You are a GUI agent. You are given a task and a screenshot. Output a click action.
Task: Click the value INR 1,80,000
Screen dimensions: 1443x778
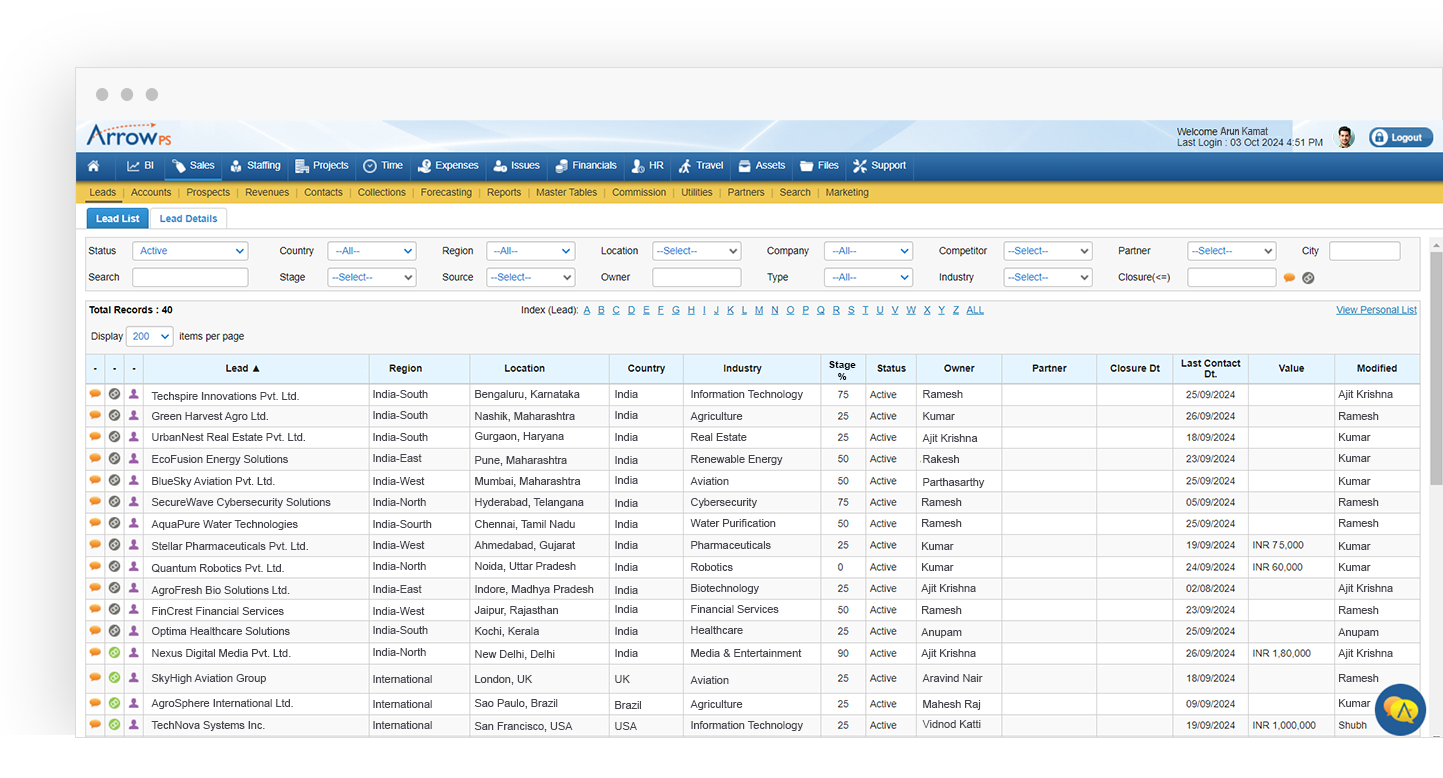[x=1281, y=653]
